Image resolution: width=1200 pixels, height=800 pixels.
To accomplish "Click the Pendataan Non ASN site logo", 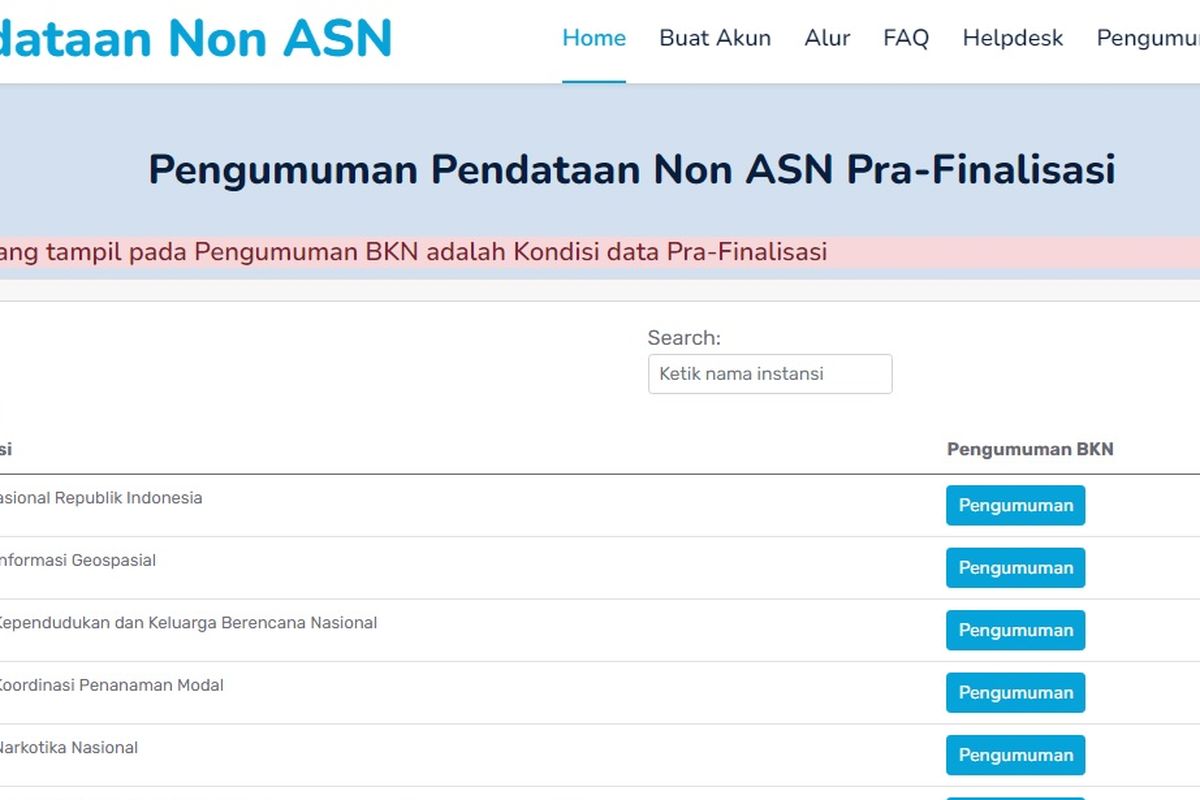I will (x=195, y=36).
